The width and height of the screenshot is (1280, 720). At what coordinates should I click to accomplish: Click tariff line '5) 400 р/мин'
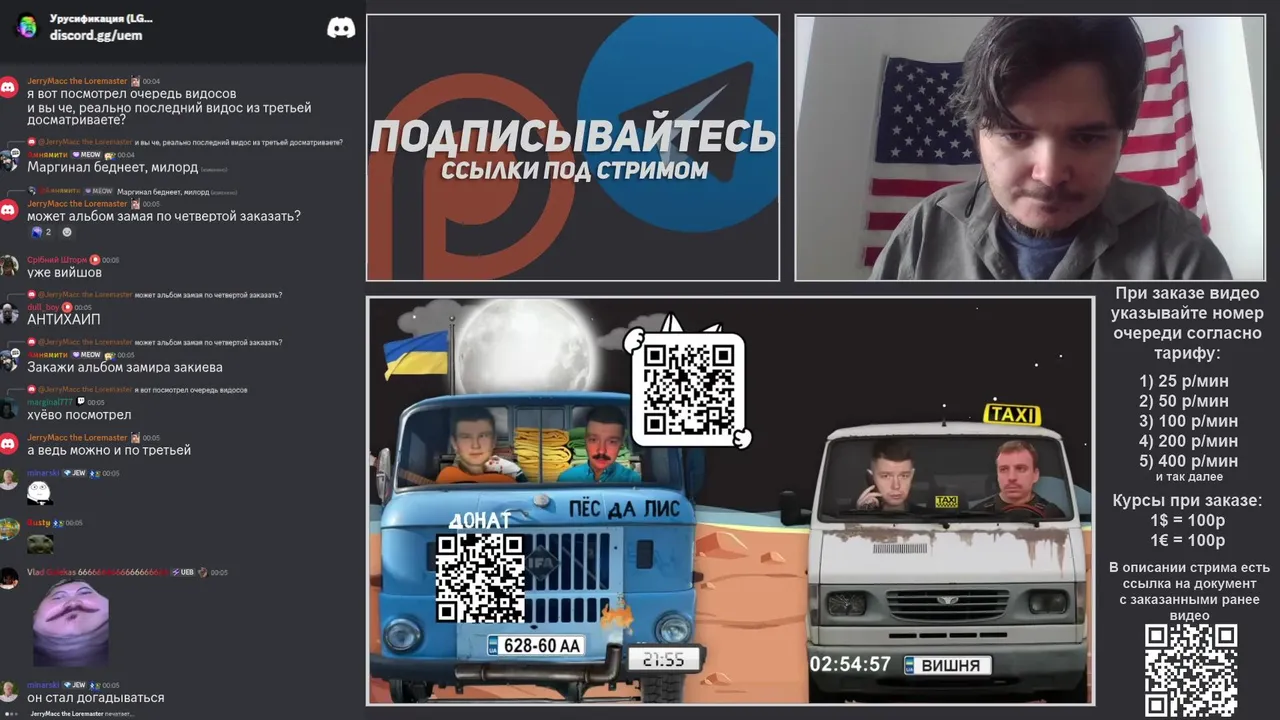coord(1188,461)
